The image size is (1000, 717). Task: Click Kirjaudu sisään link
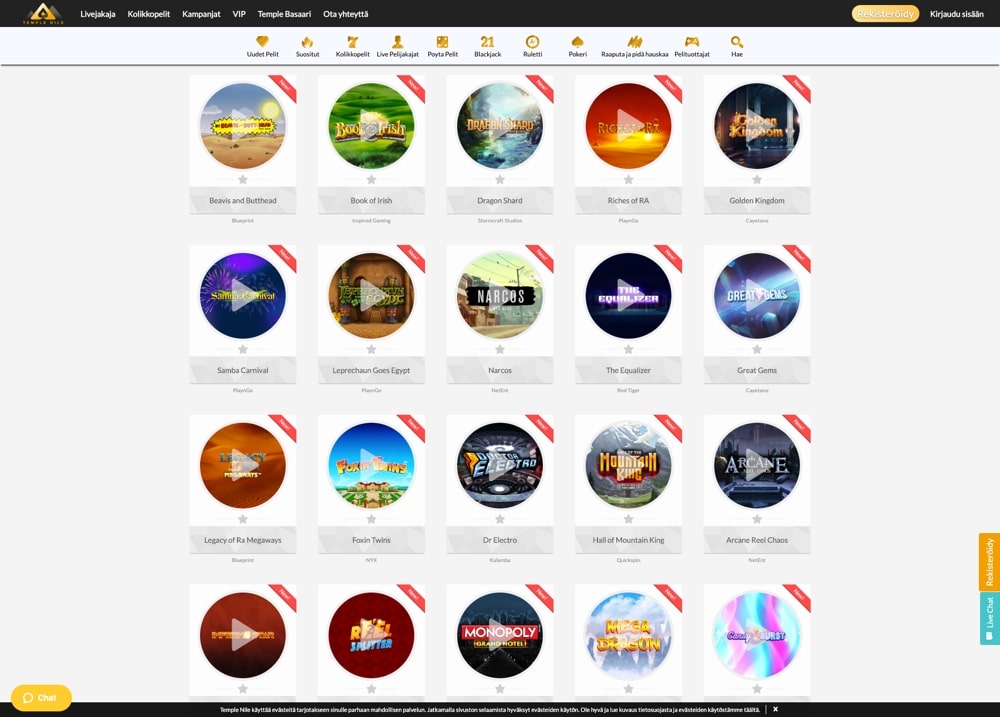(x=957, y=14)
